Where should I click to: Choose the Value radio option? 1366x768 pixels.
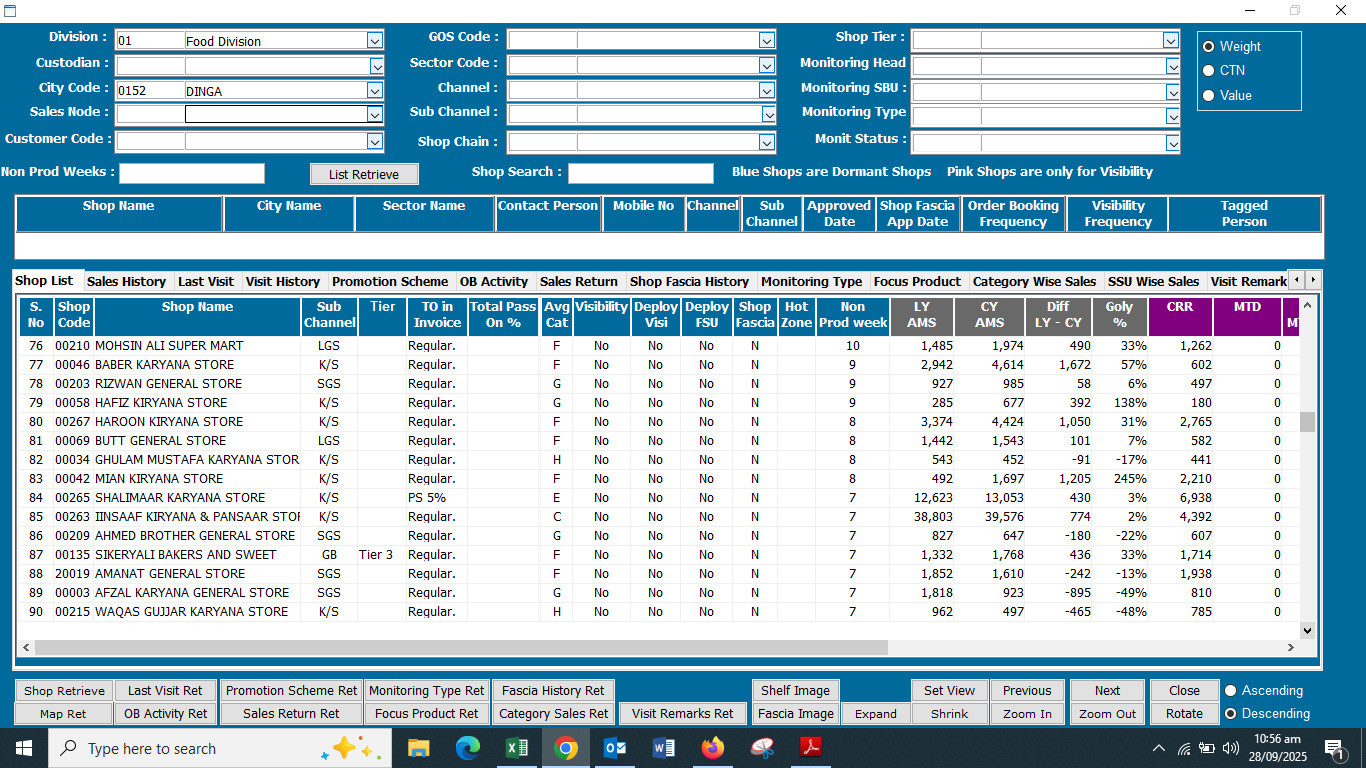[1209, 96]
